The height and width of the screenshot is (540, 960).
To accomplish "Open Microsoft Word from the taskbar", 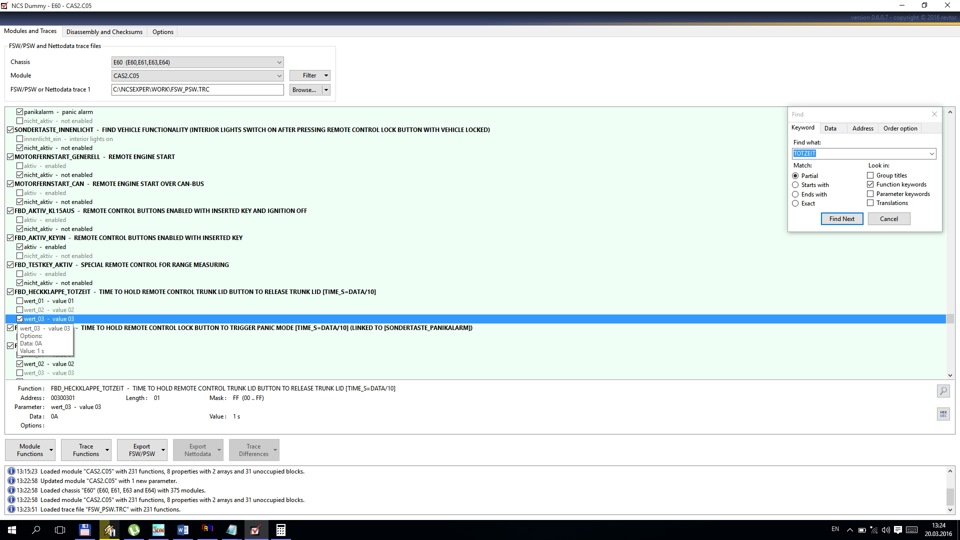I will coord(182,530).
